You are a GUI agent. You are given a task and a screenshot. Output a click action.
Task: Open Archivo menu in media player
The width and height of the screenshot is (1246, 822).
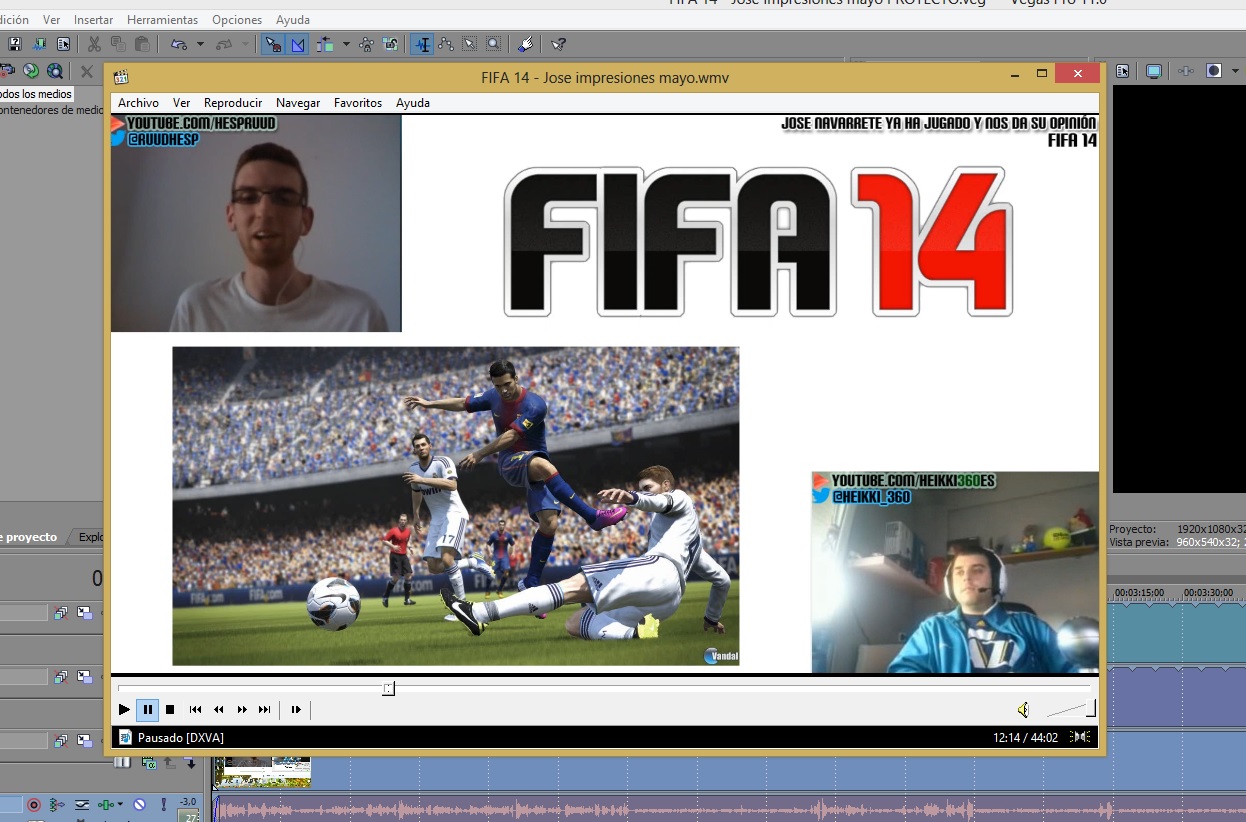(138, 103)
